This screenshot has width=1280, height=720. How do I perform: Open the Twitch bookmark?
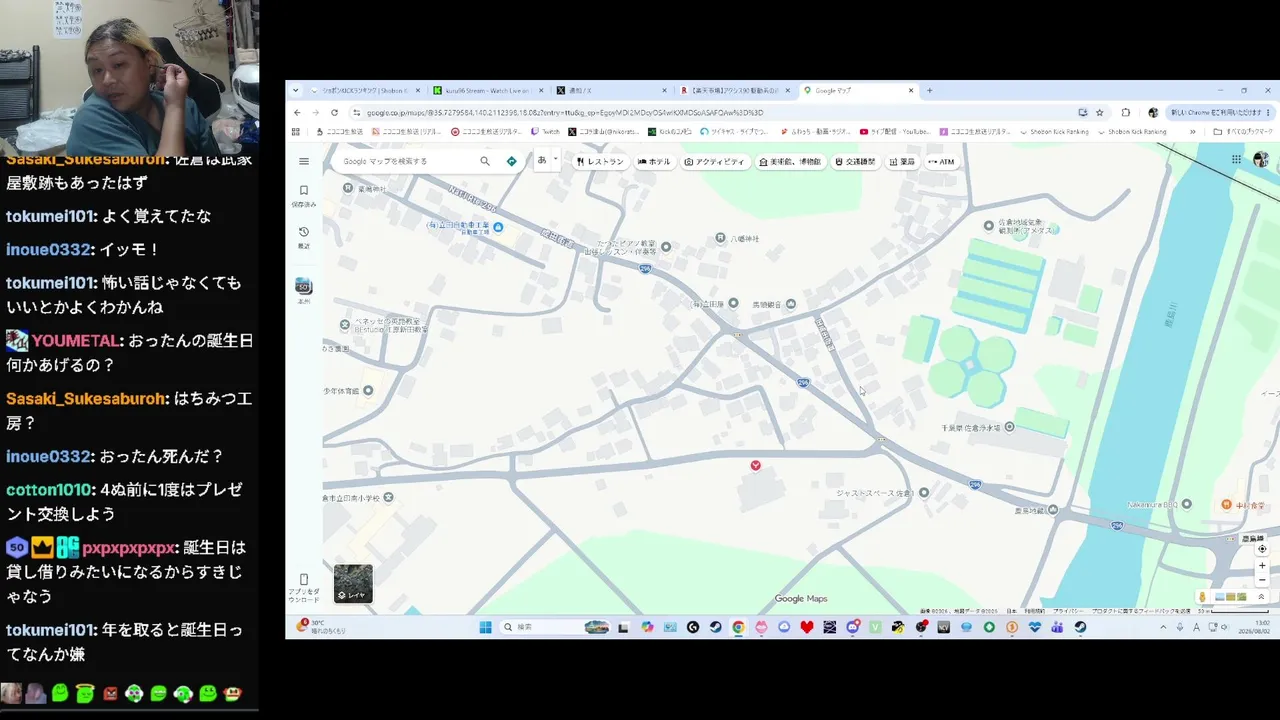pyautogui.click(x=545, y=131)
